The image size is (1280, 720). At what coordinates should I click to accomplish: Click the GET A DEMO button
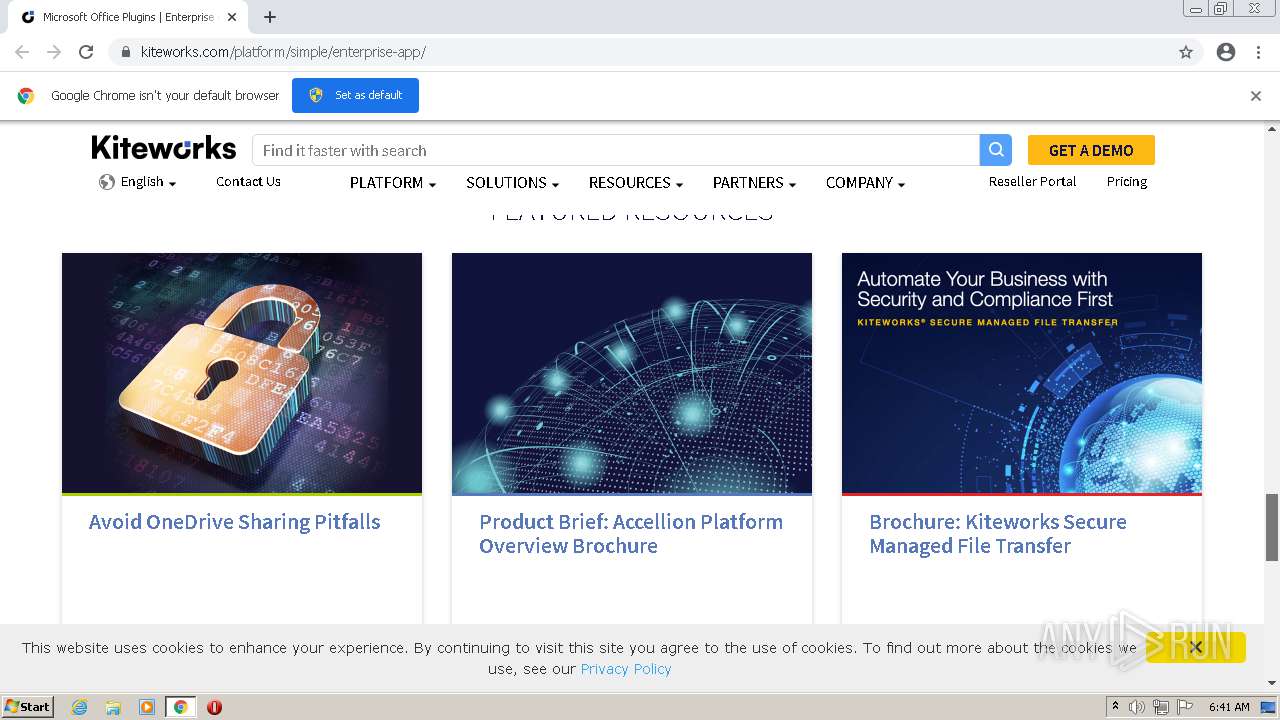[x=1091, y=150]
